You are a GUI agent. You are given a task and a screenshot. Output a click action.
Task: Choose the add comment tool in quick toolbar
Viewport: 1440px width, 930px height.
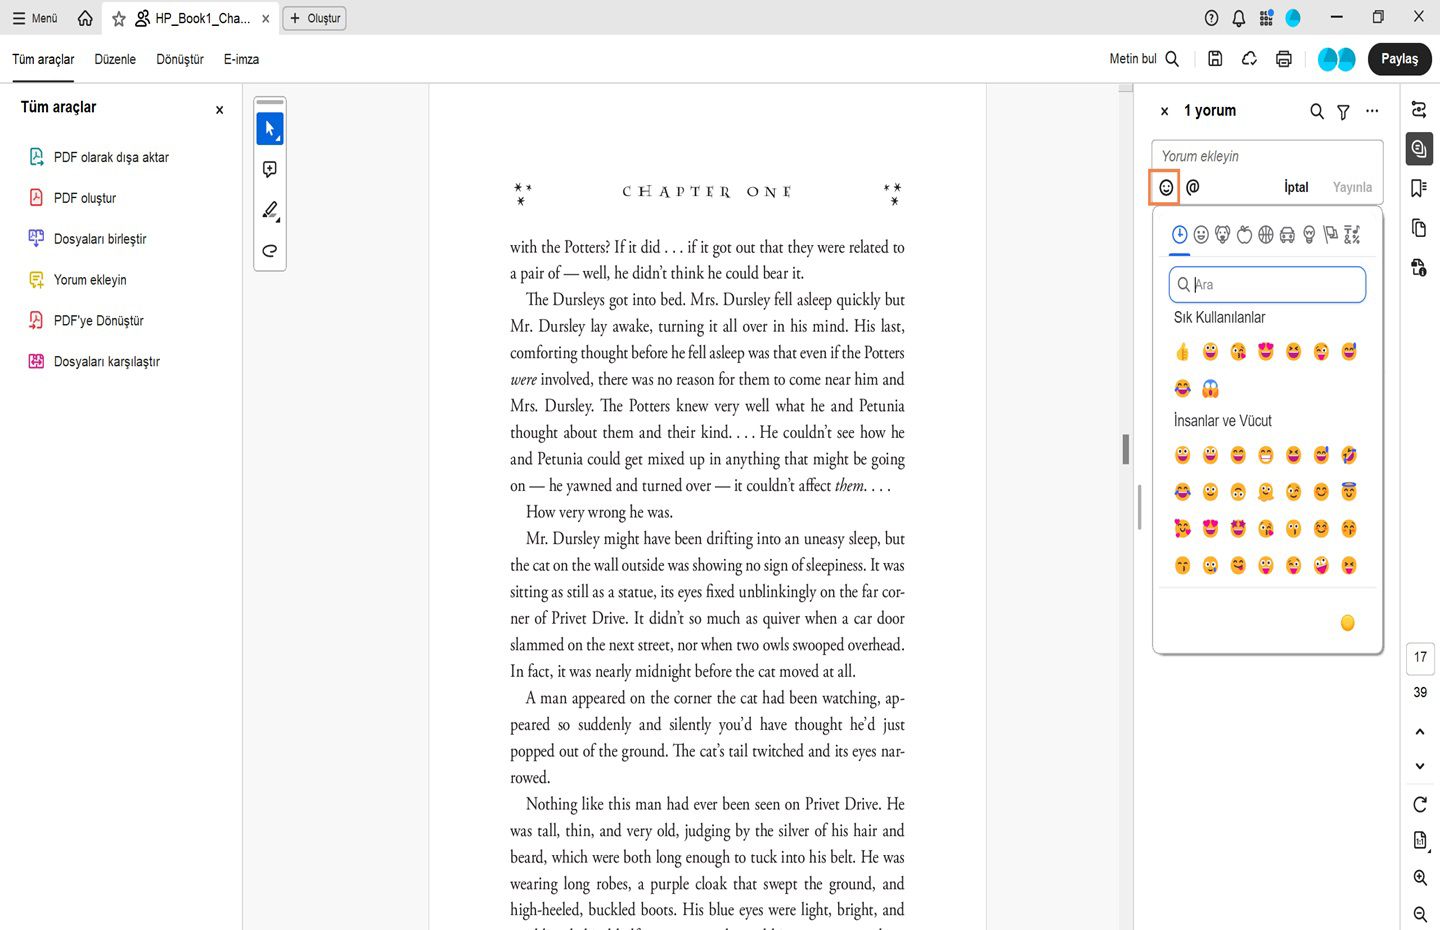270,170
